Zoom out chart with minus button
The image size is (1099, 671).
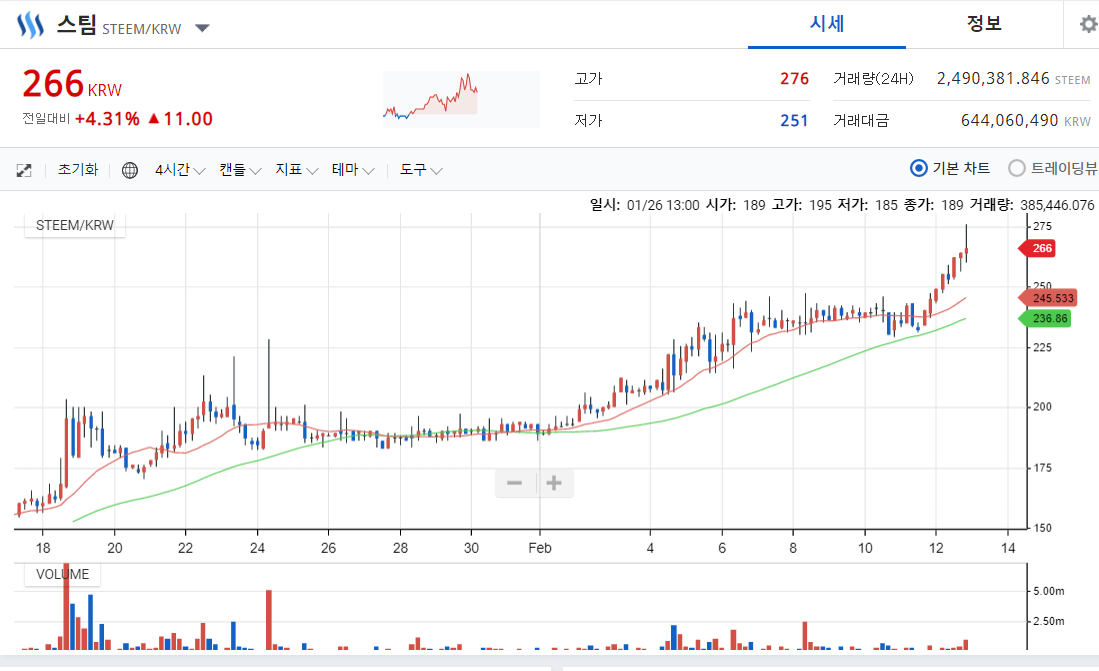coord(514,483)
